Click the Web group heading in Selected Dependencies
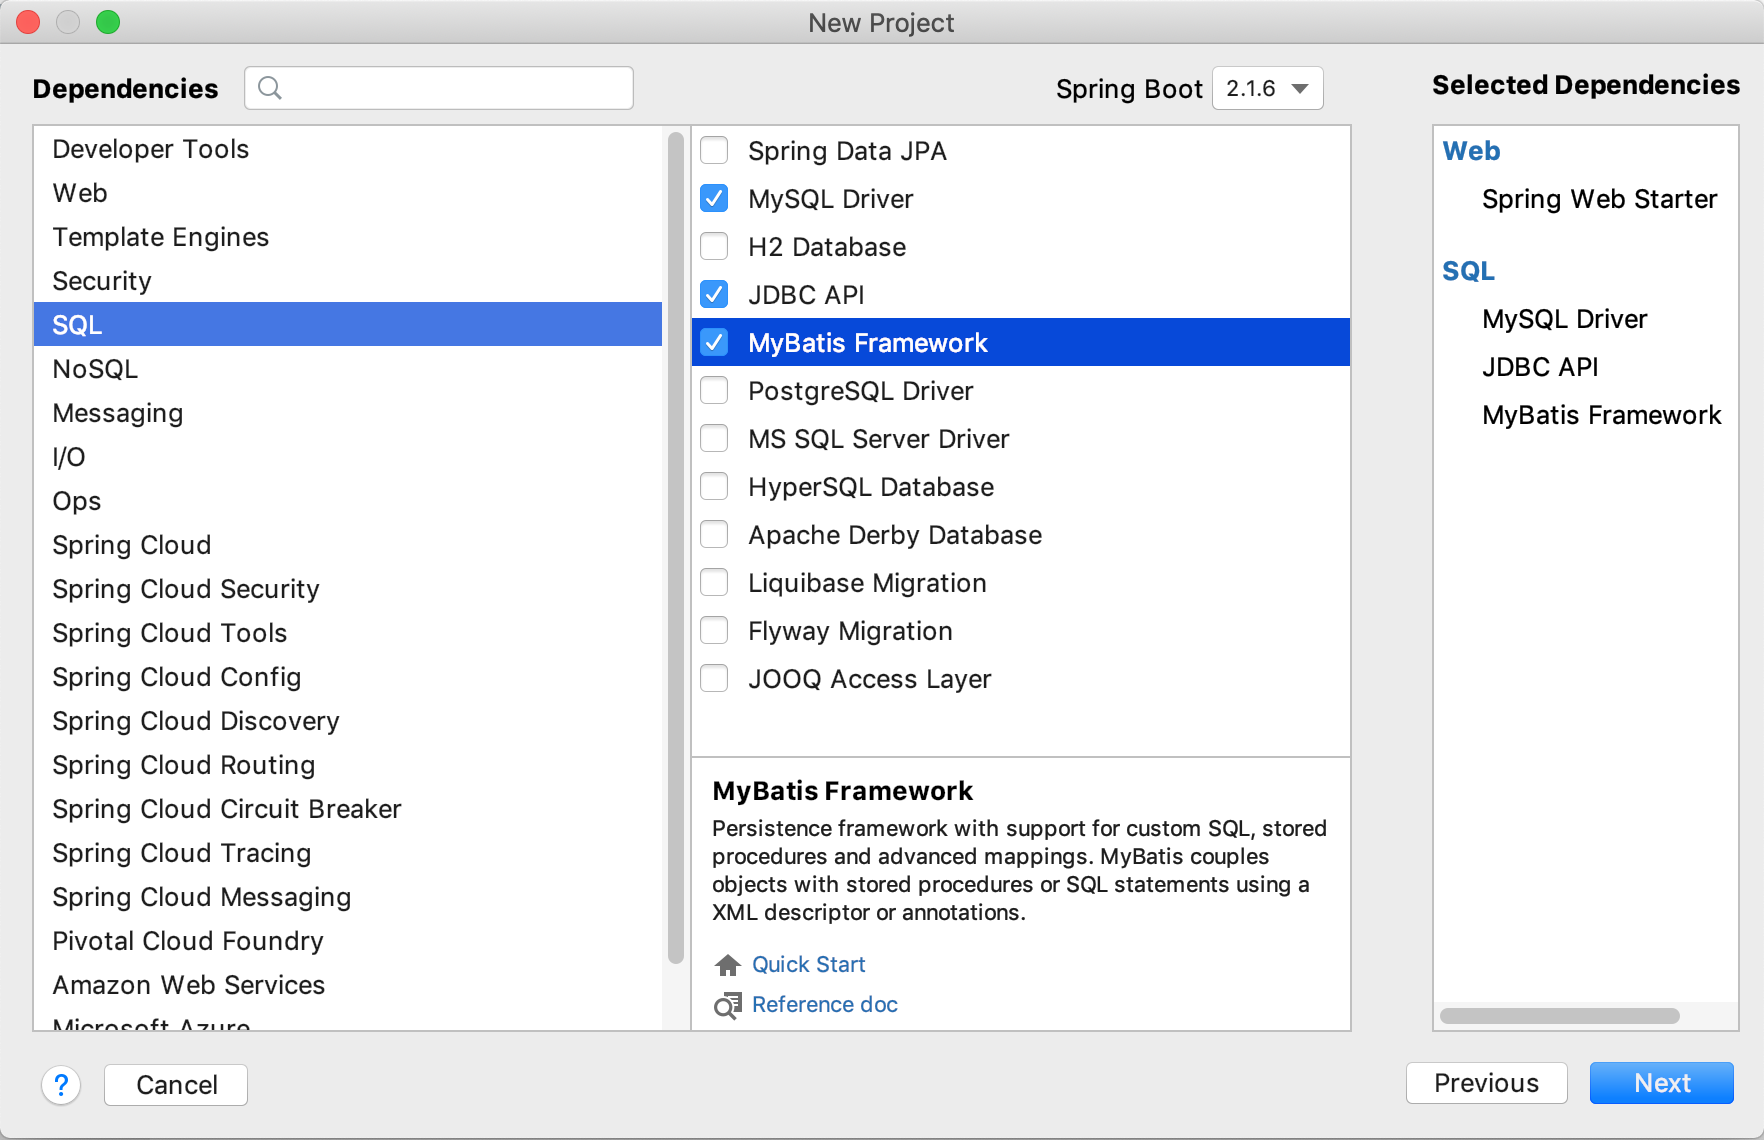Image resolution: width=1764 pixels, height=1140 pixels. pos(1471,151)
